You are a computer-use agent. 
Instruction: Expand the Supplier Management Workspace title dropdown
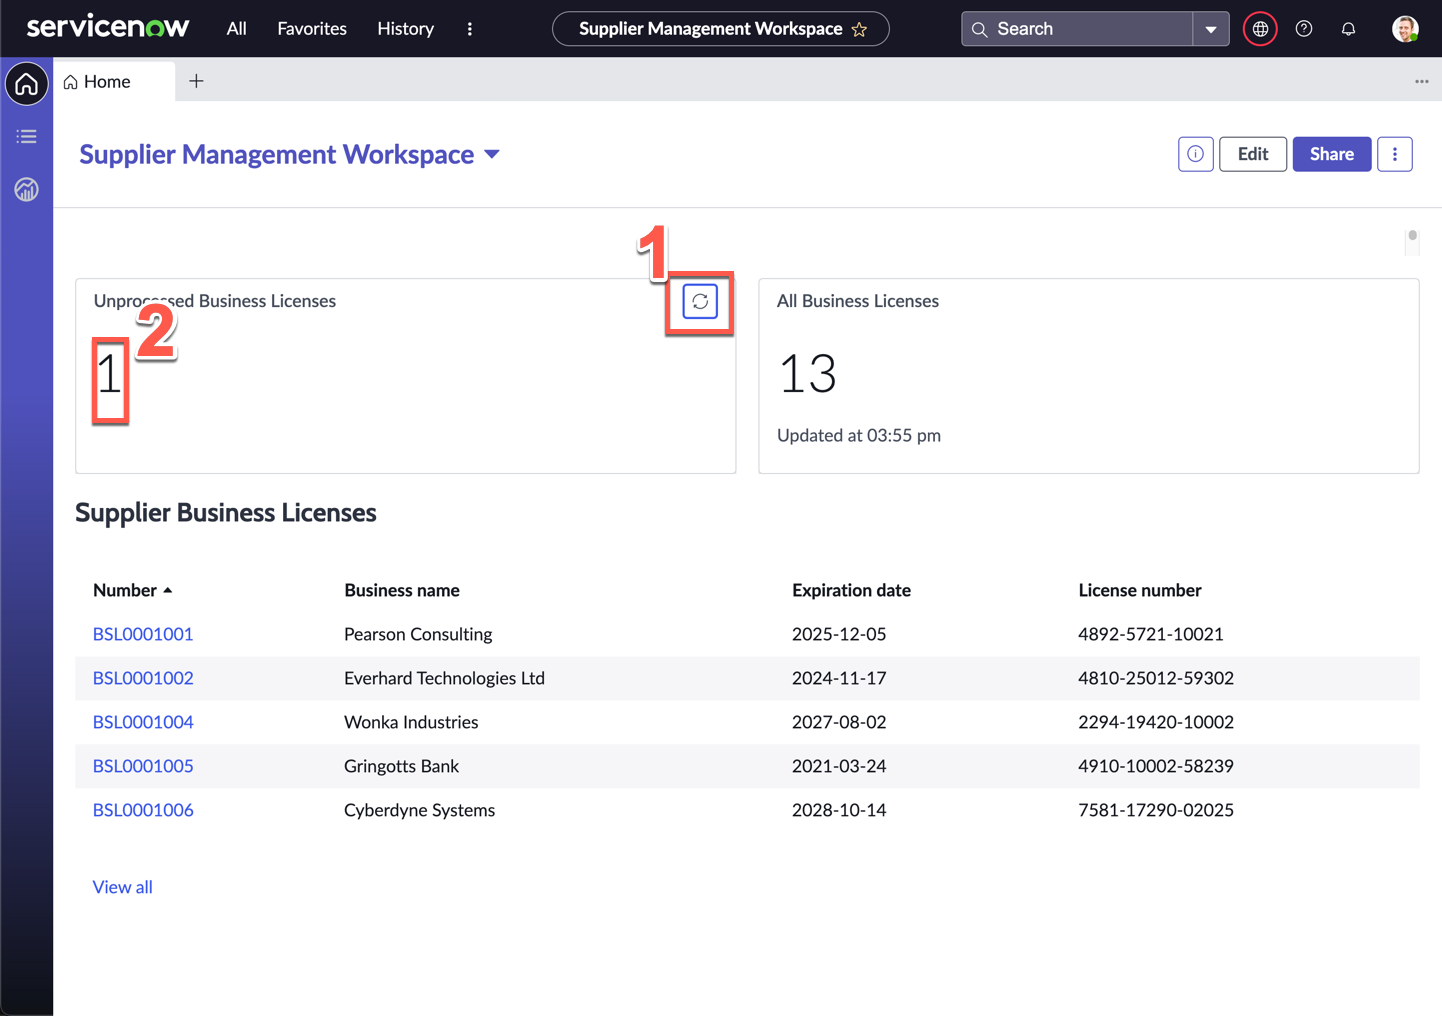coord(492,154)
